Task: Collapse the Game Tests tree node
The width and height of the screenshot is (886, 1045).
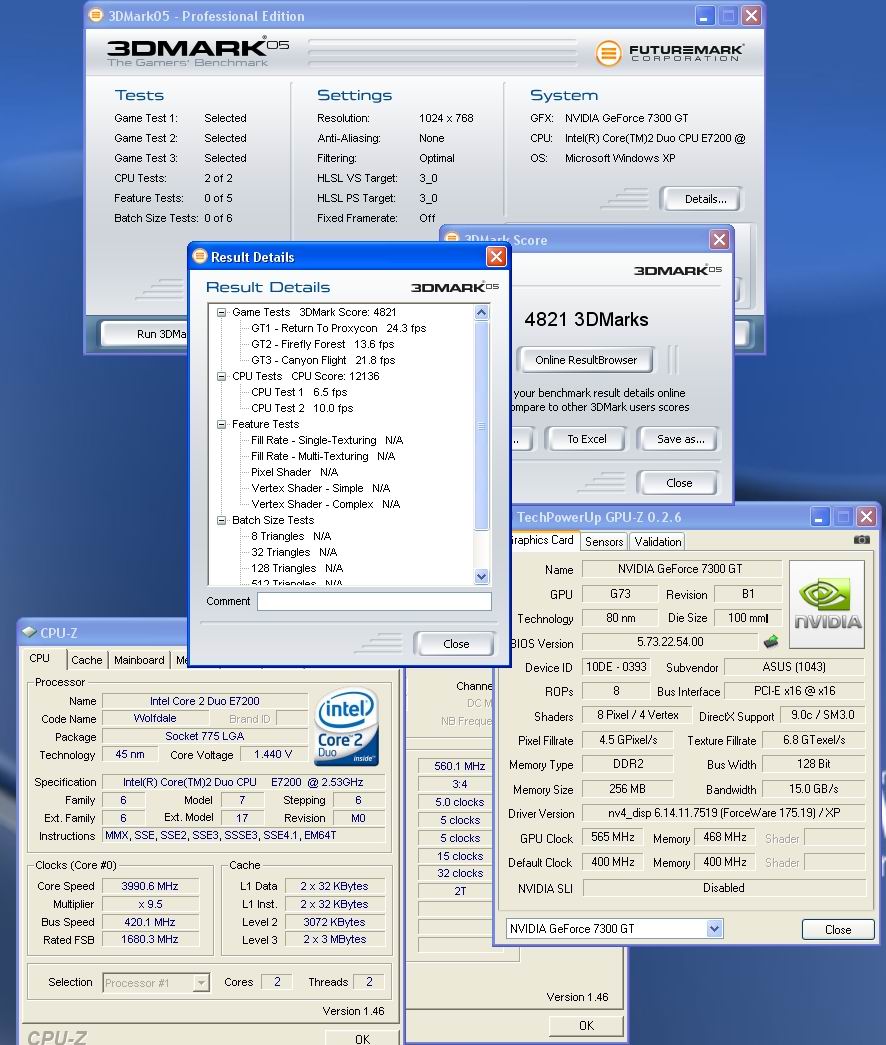Action: [x=221, y=312]
